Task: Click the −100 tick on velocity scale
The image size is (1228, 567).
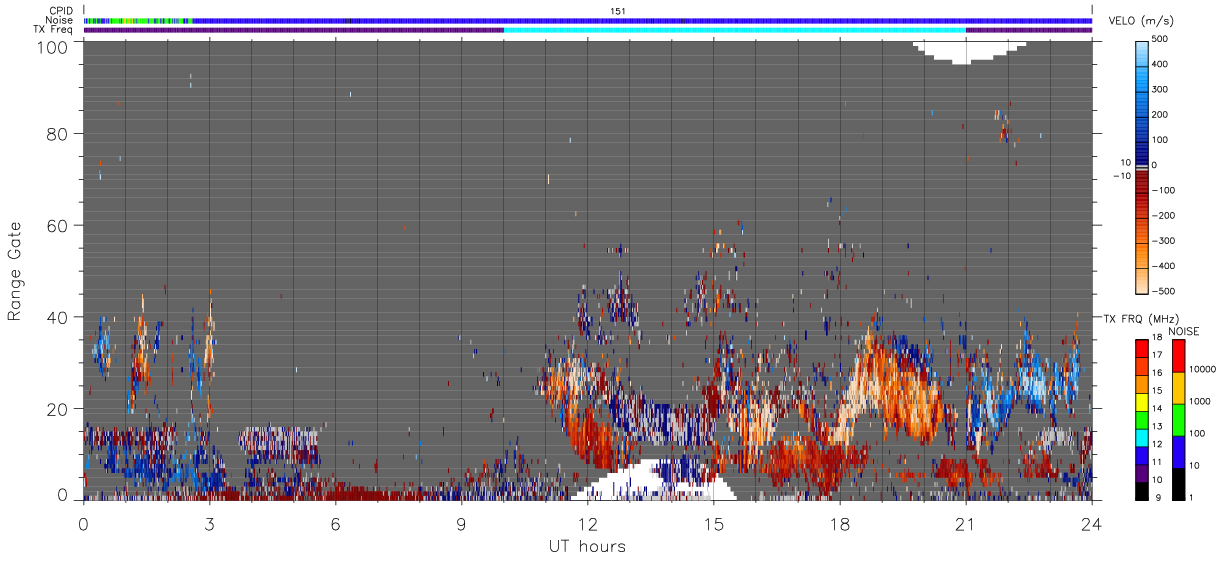Action: pos(1162,190)
